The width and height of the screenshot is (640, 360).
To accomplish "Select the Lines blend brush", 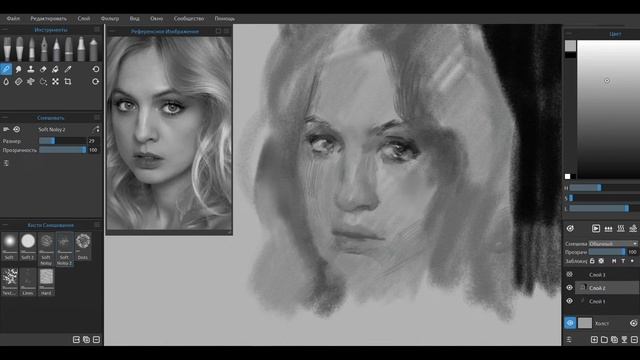I will pyautogui.click(x=28, y=282).
